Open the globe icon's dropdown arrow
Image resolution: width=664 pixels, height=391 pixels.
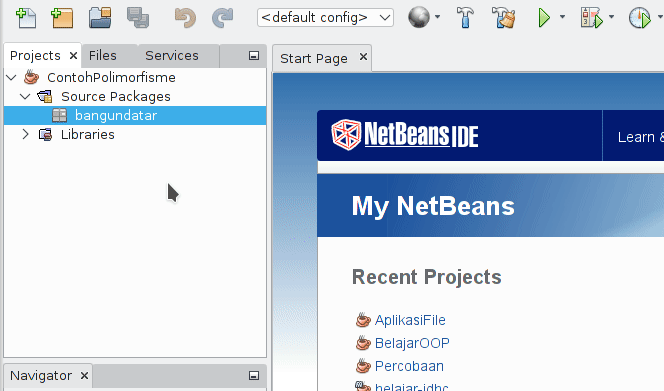point(437,17)
